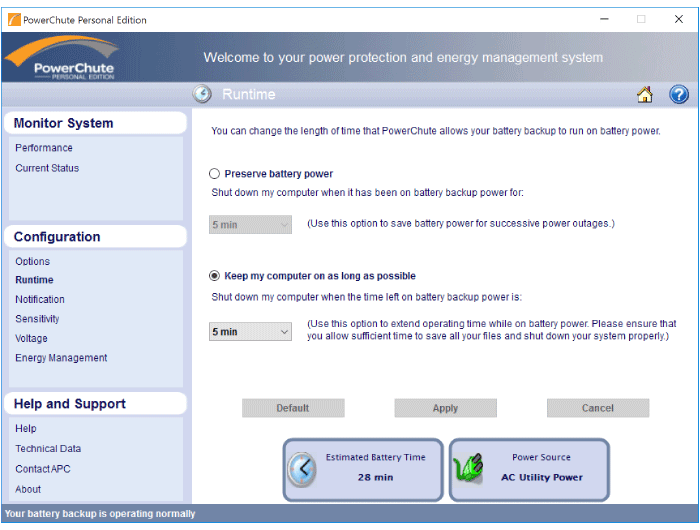The width and height of the screenshot is (700, 530).
Task: Open the Performance page in sidebar
Action: click(x=44, y=148)
